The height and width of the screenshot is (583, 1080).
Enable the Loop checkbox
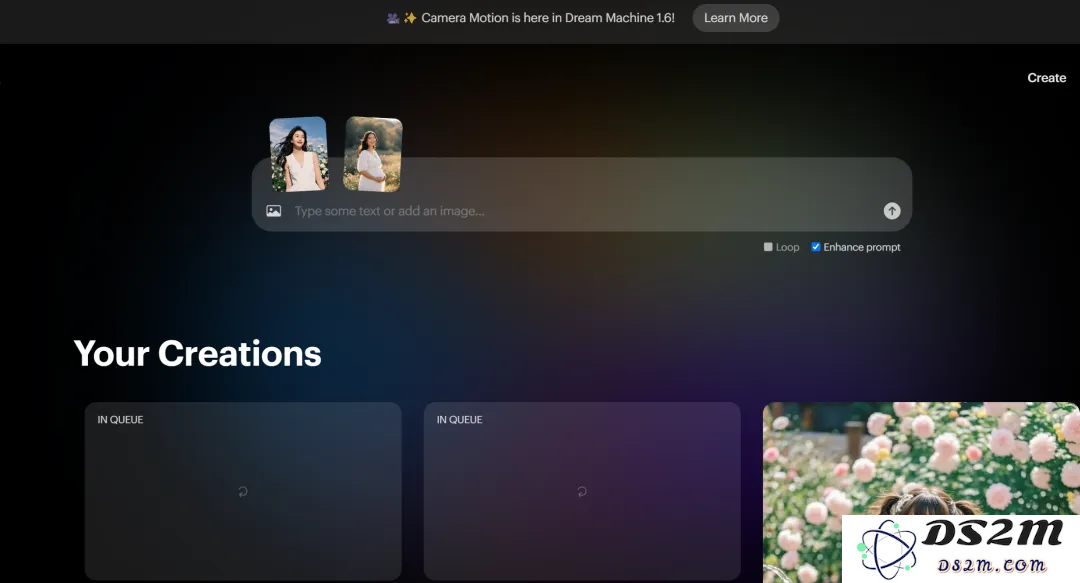768,247
